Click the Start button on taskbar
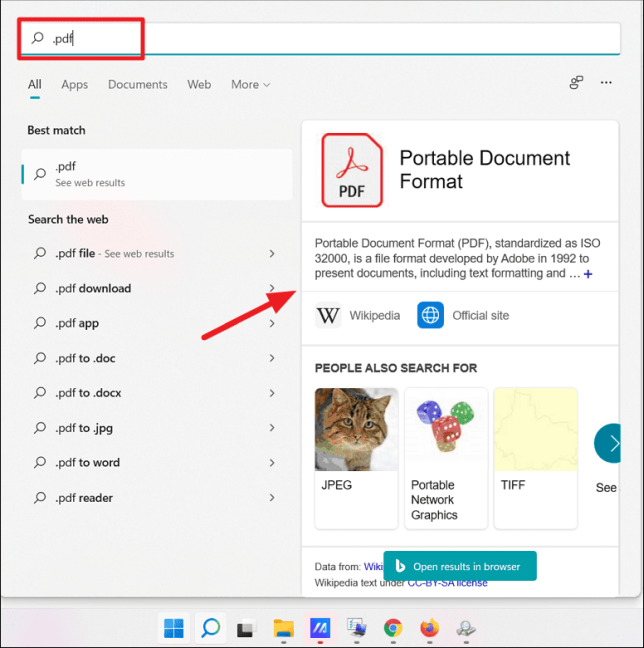This screenshot has height=648, width=644. point(174,628)
